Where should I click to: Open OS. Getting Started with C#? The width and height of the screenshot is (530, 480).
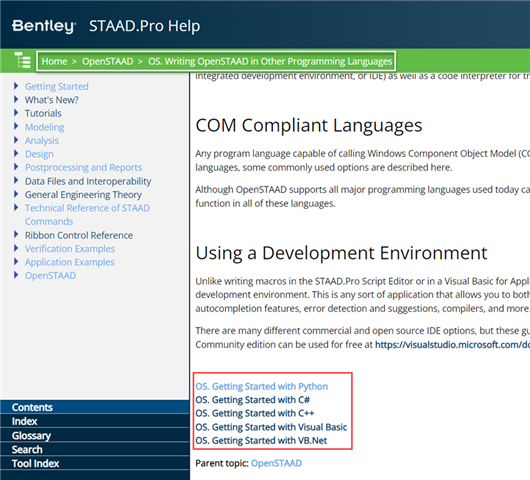(252, 400)
